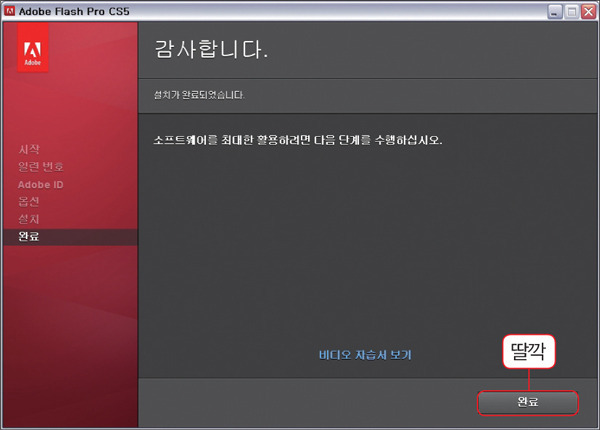Click the 감사합니다. heading
The width and height of the screenshot is (600, 430).
pos(211,50)
